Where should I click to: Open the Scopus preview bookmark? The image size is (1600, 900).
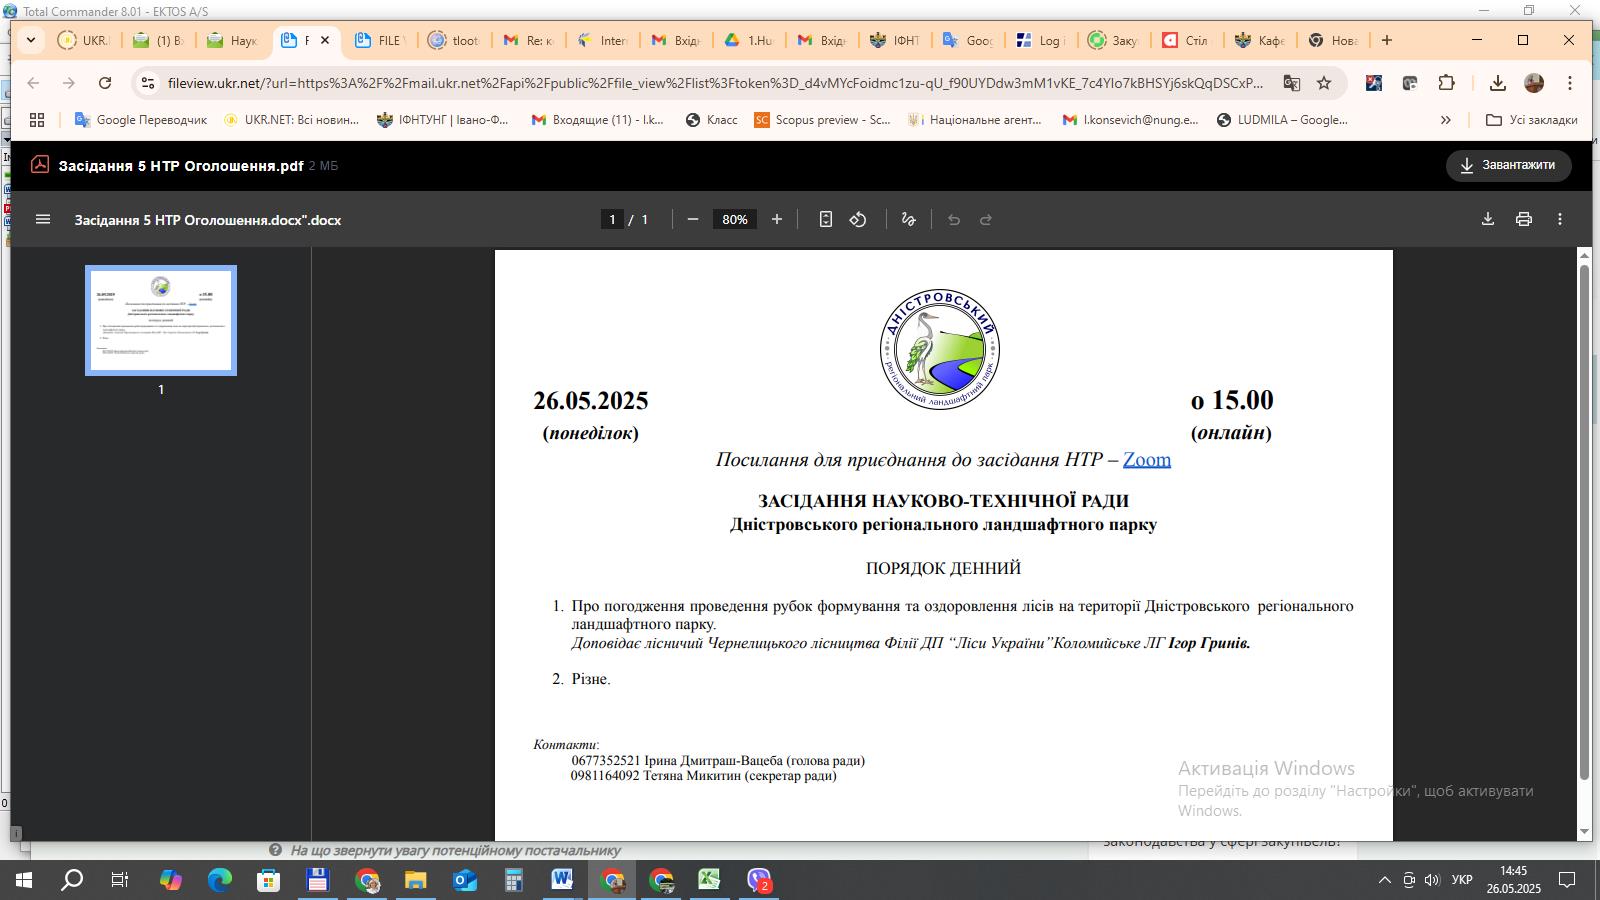(822, 120)
